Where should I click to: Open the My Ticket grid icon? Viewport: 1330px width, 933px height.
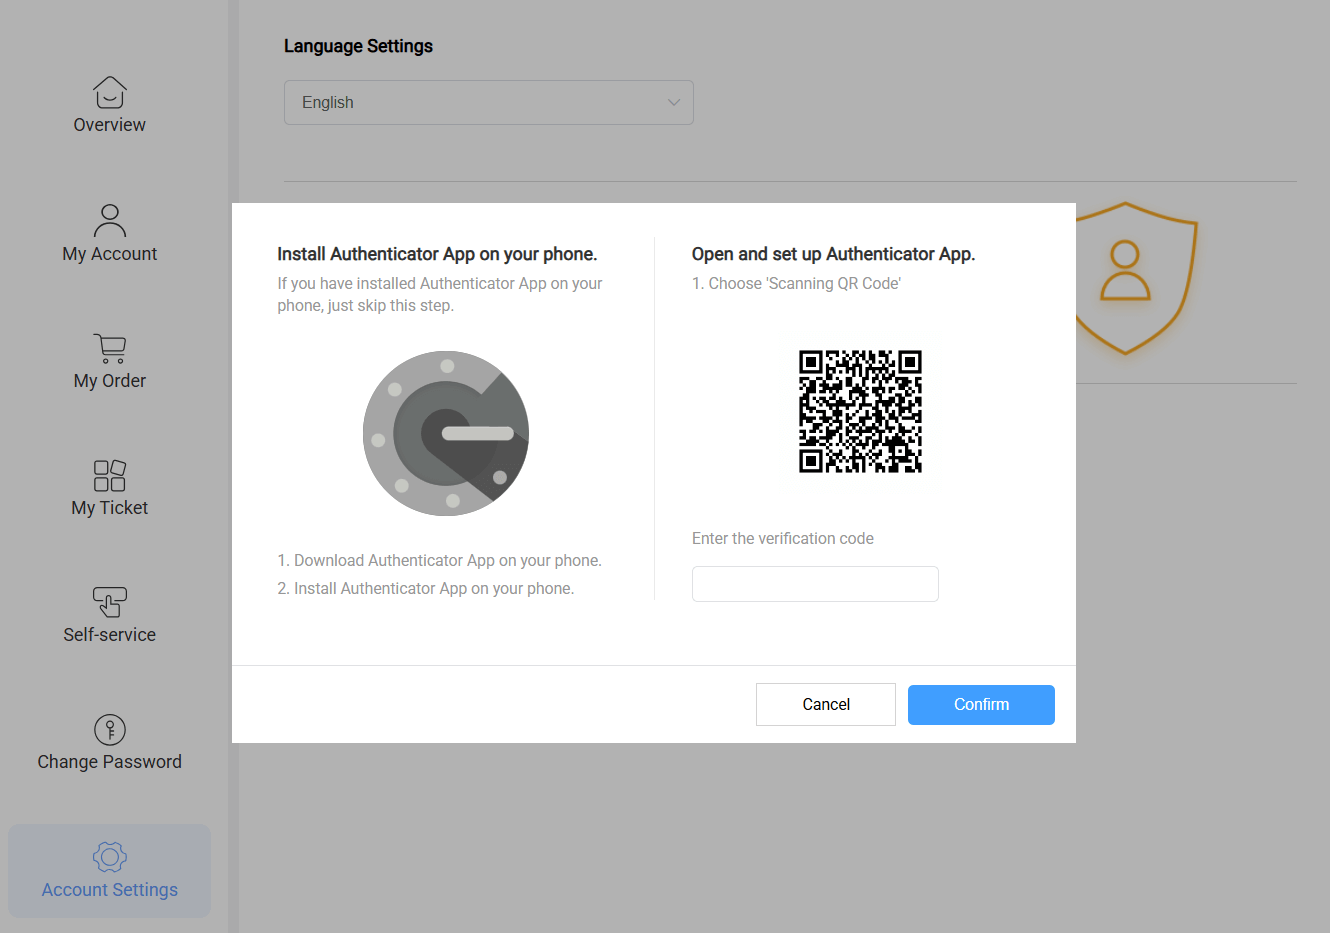109,475
